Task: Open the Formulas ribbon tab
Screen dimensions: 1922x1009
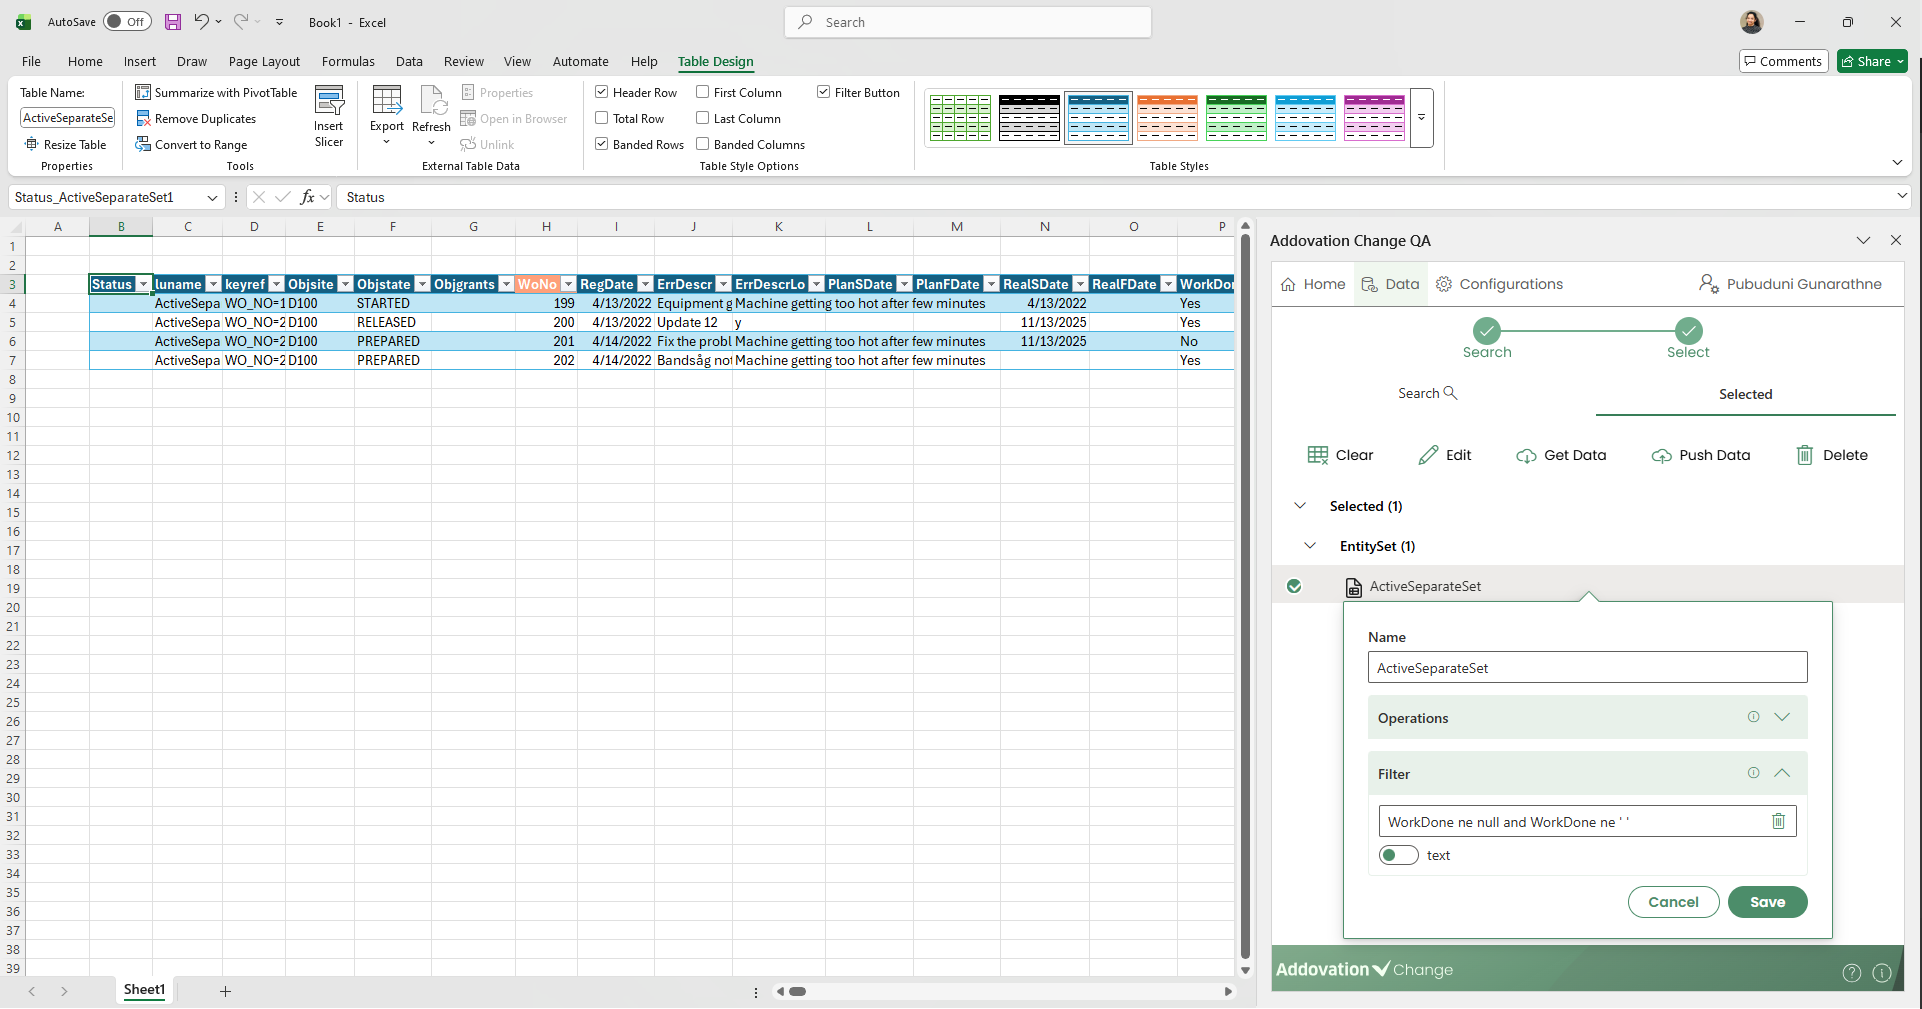Action: point(348,62)
